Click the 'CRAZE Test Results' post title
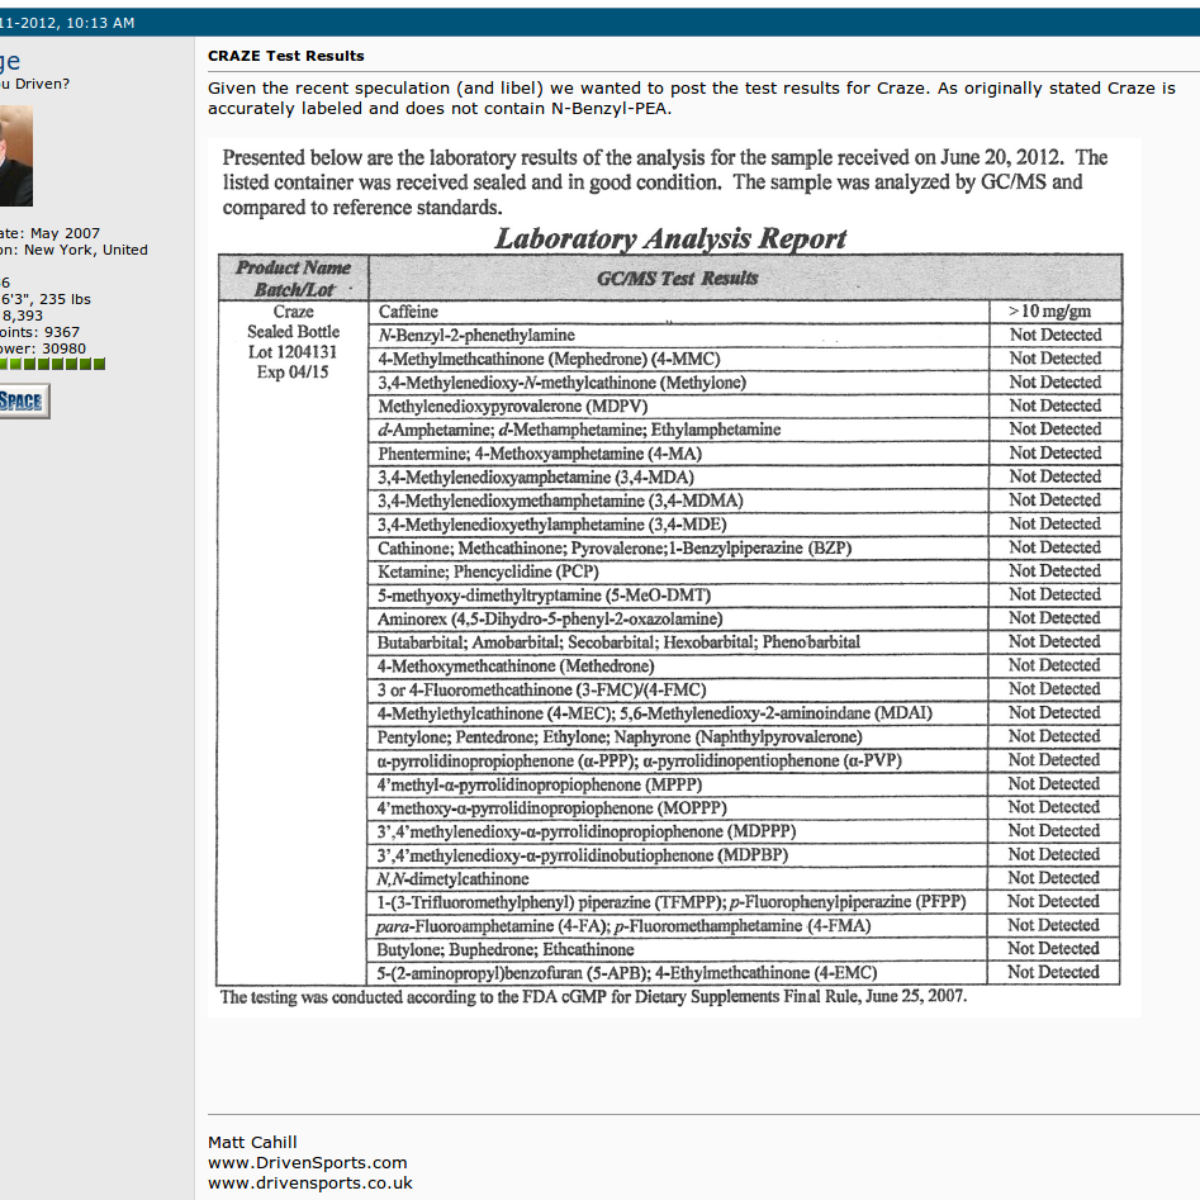Viewport: 1200px width, 1200px height. click(x=286, y=56)
